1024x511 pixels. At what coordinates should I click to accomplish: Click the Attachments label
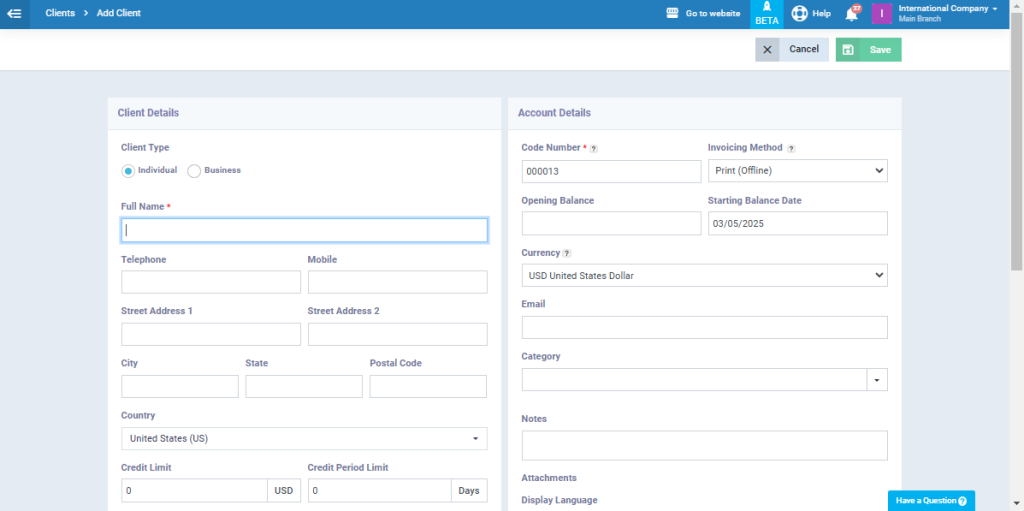coord(549,478)
